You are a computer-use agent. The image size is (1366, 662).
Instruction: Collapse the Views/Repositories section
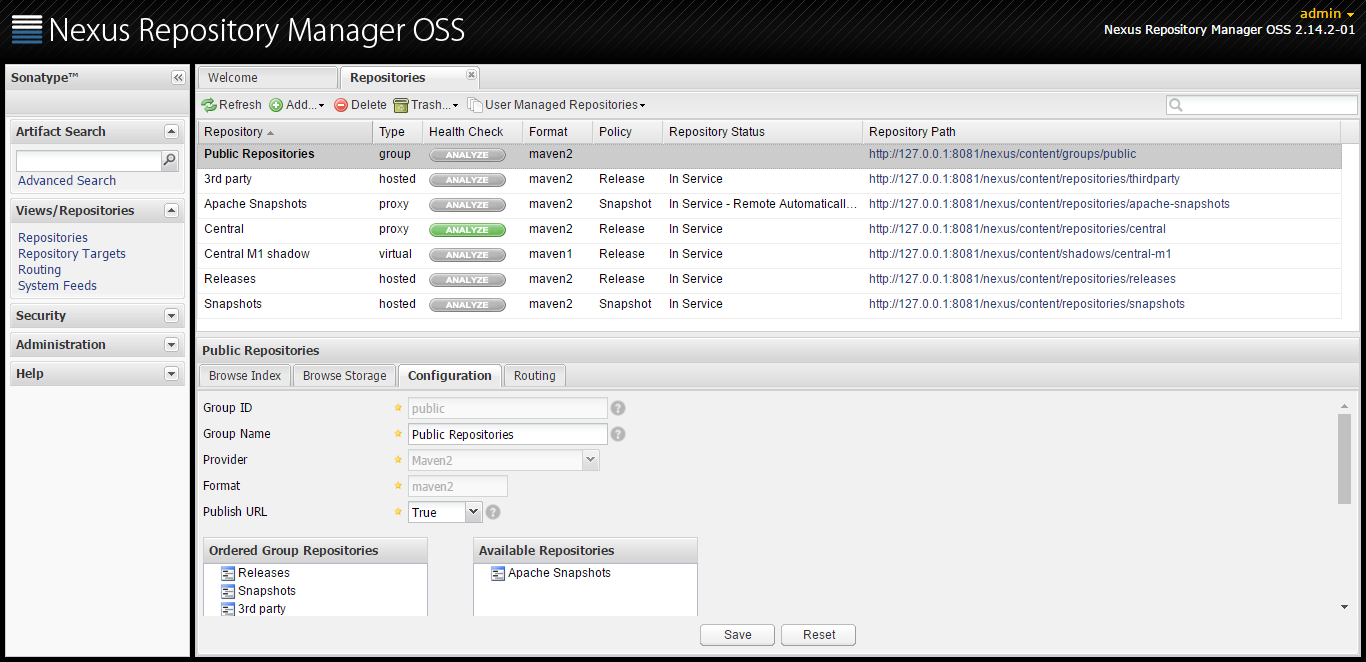coord(171,211)
